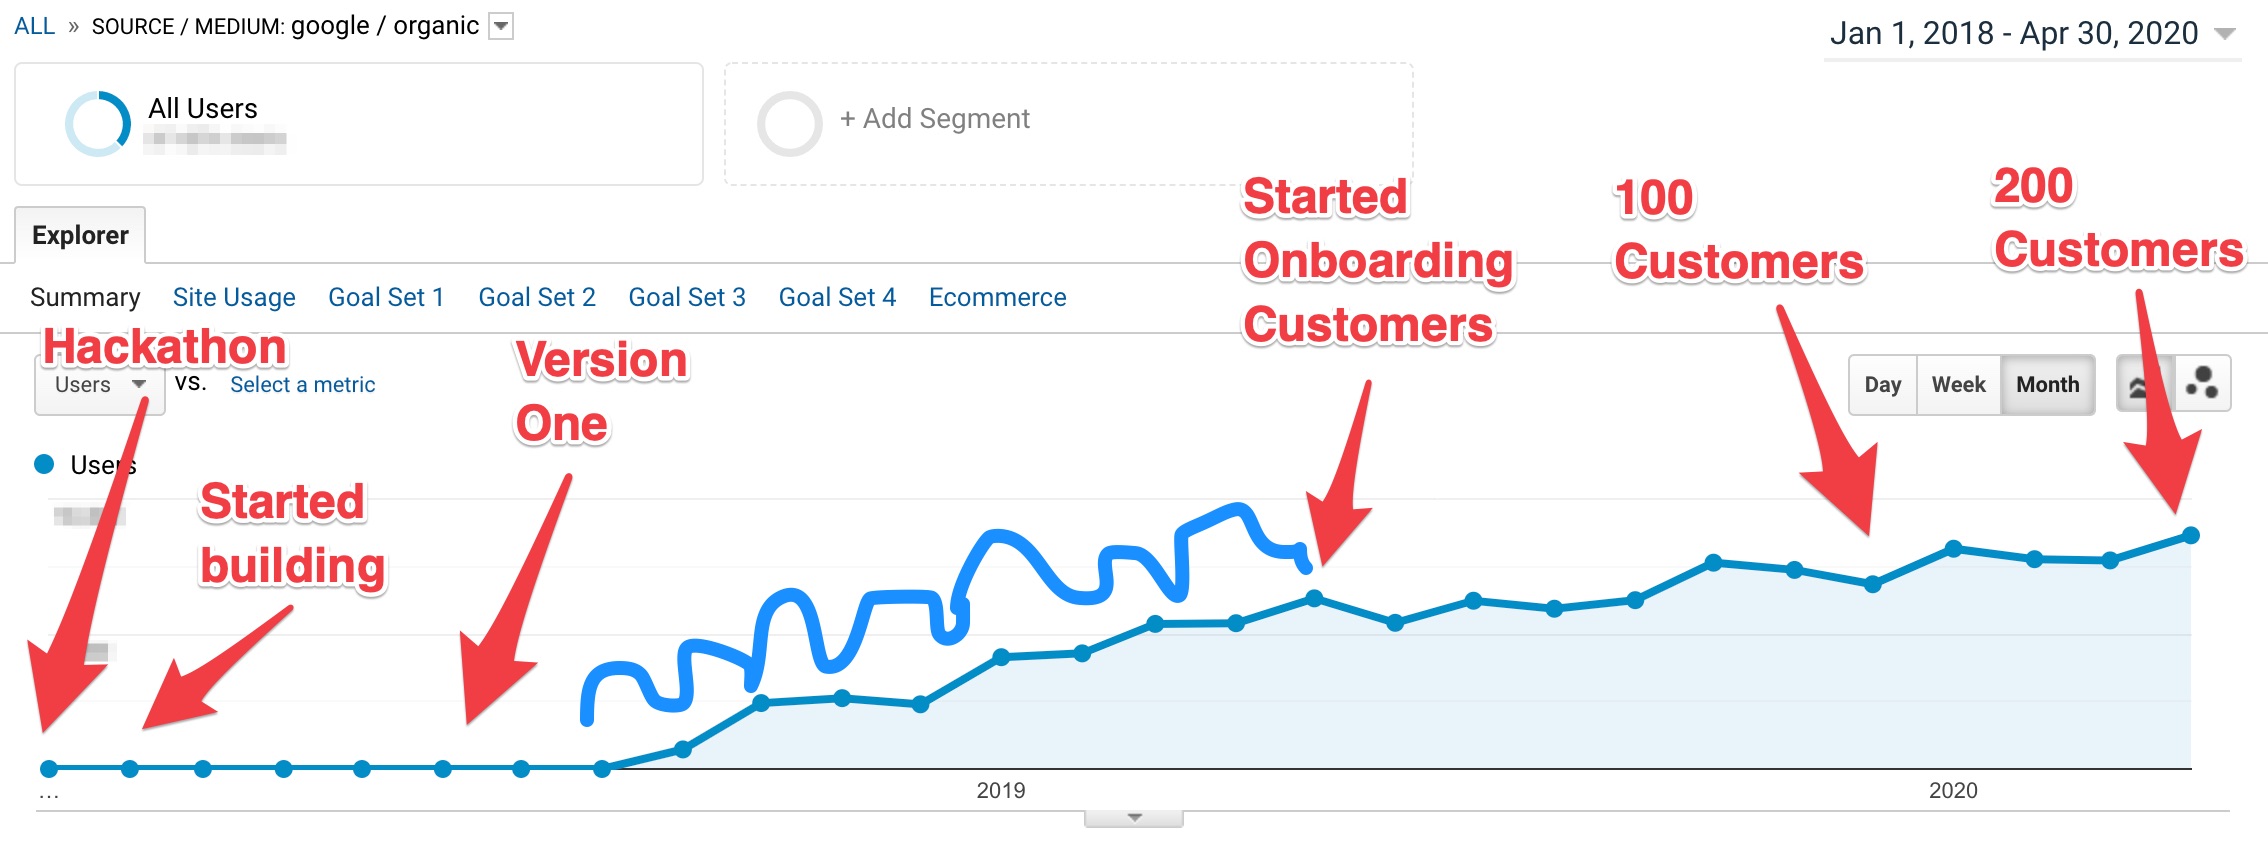Switch the graph to Week granularity
Screen dimensions: 2268x852
(1957, 384)
